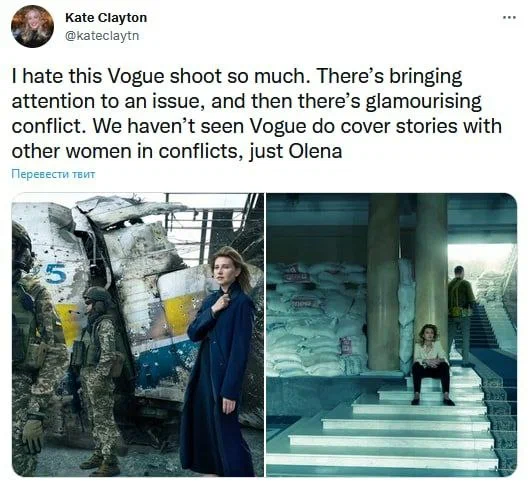Click the Перевести твит translate link

(x=53, y=174)
